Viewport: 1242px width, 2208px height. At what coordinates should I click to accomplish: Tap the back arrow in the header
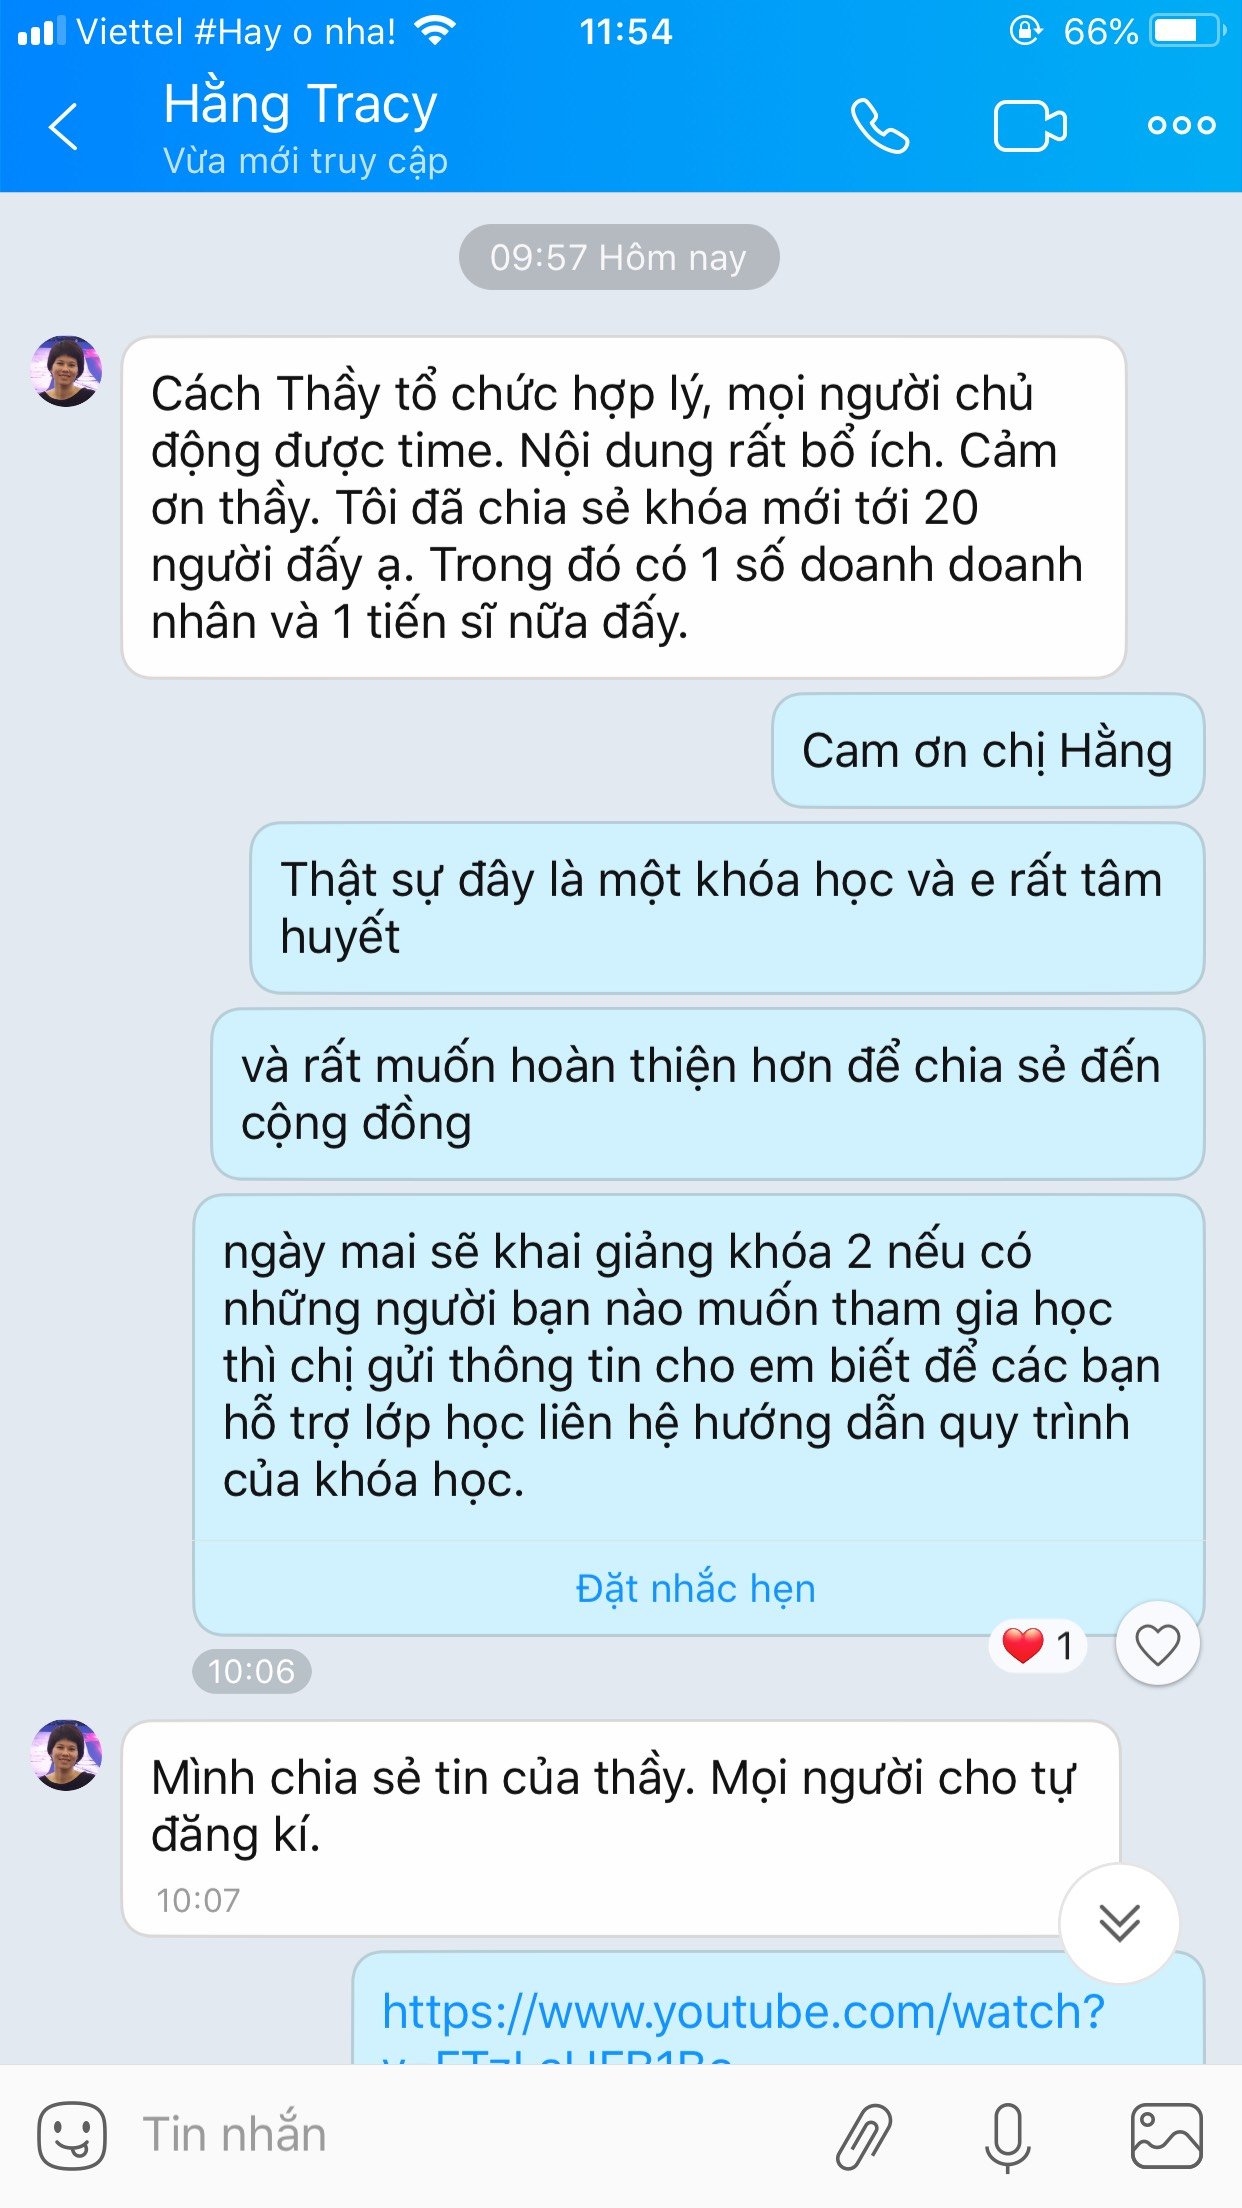[63, 127]
